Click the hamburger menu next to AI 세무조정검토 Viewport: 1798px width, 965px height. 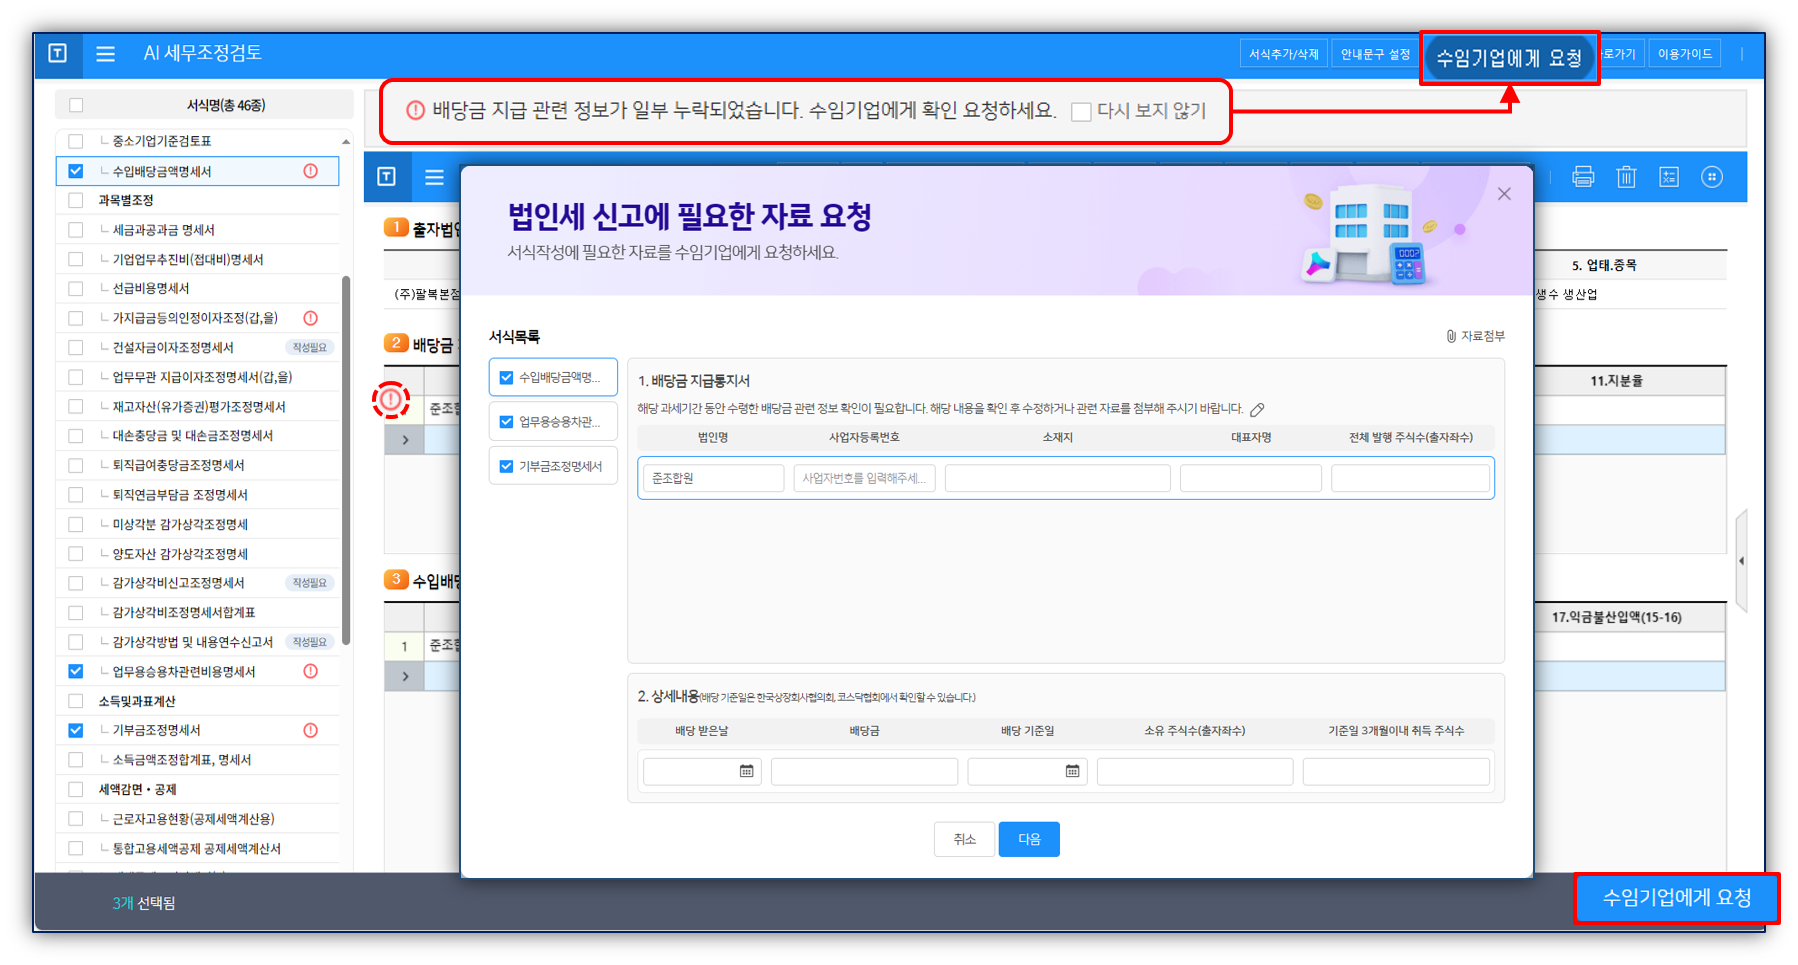pos(105,54)
